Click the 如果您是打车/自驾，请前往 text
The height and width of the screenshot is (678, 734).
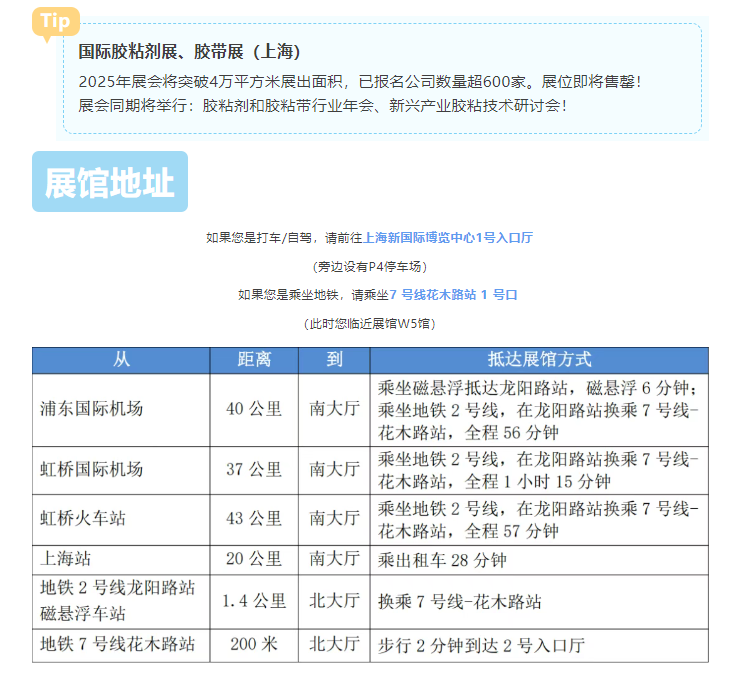(285, 238)
